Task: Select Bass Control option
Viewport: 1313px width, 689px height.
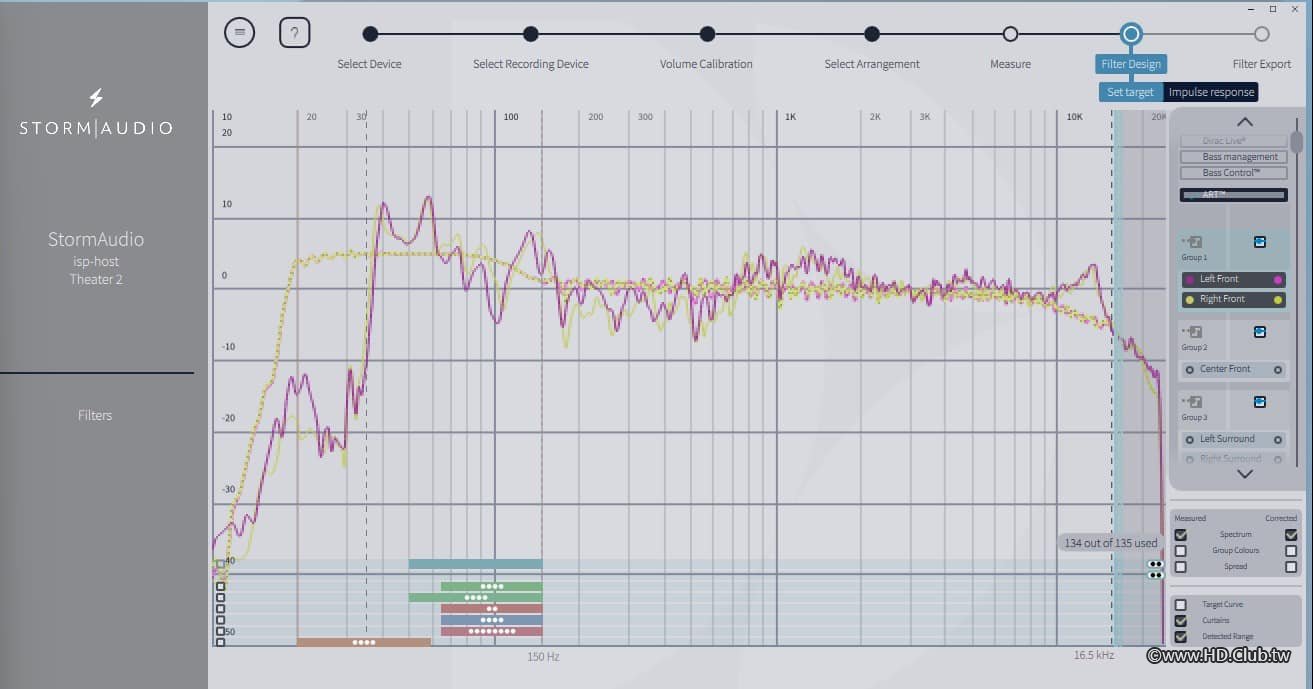Action: click(1233, 173)
